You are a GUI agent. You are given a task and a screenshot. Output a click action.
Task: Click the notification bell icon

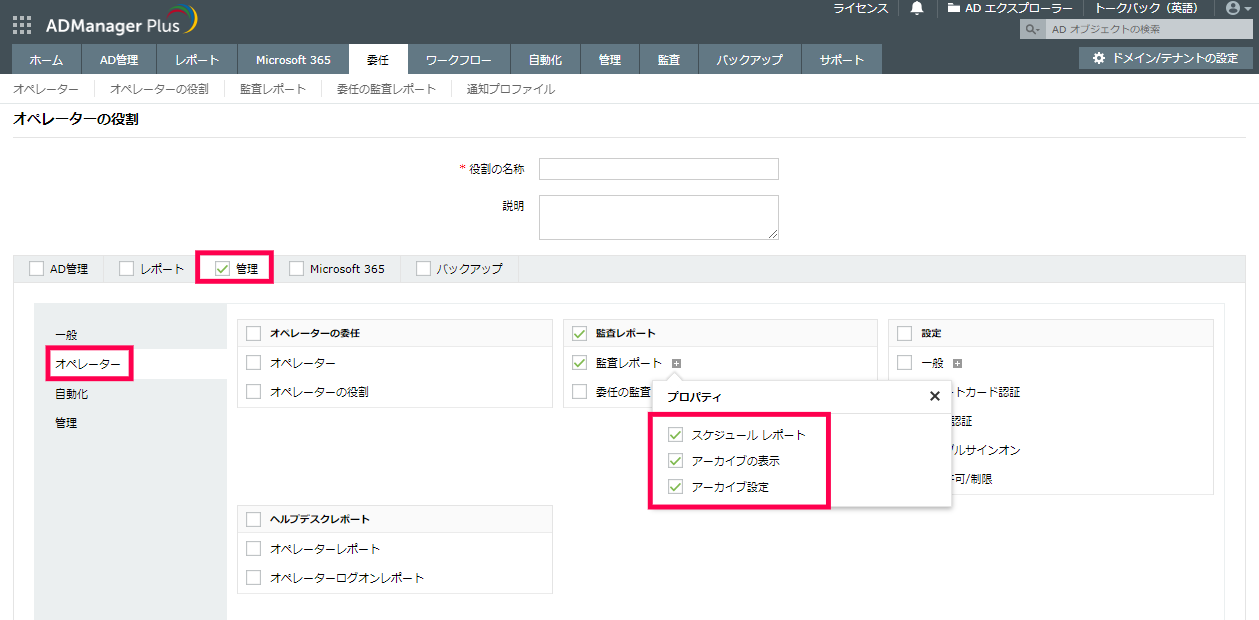[917, 9]
